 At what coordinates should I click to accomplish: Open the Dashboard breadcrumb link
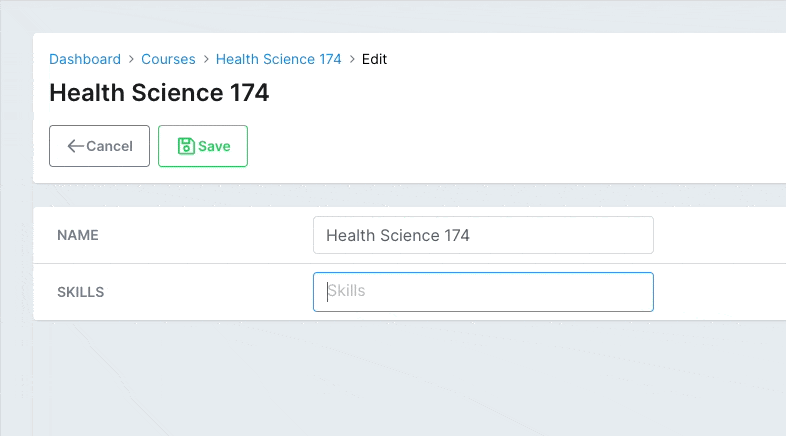point(85,59)
